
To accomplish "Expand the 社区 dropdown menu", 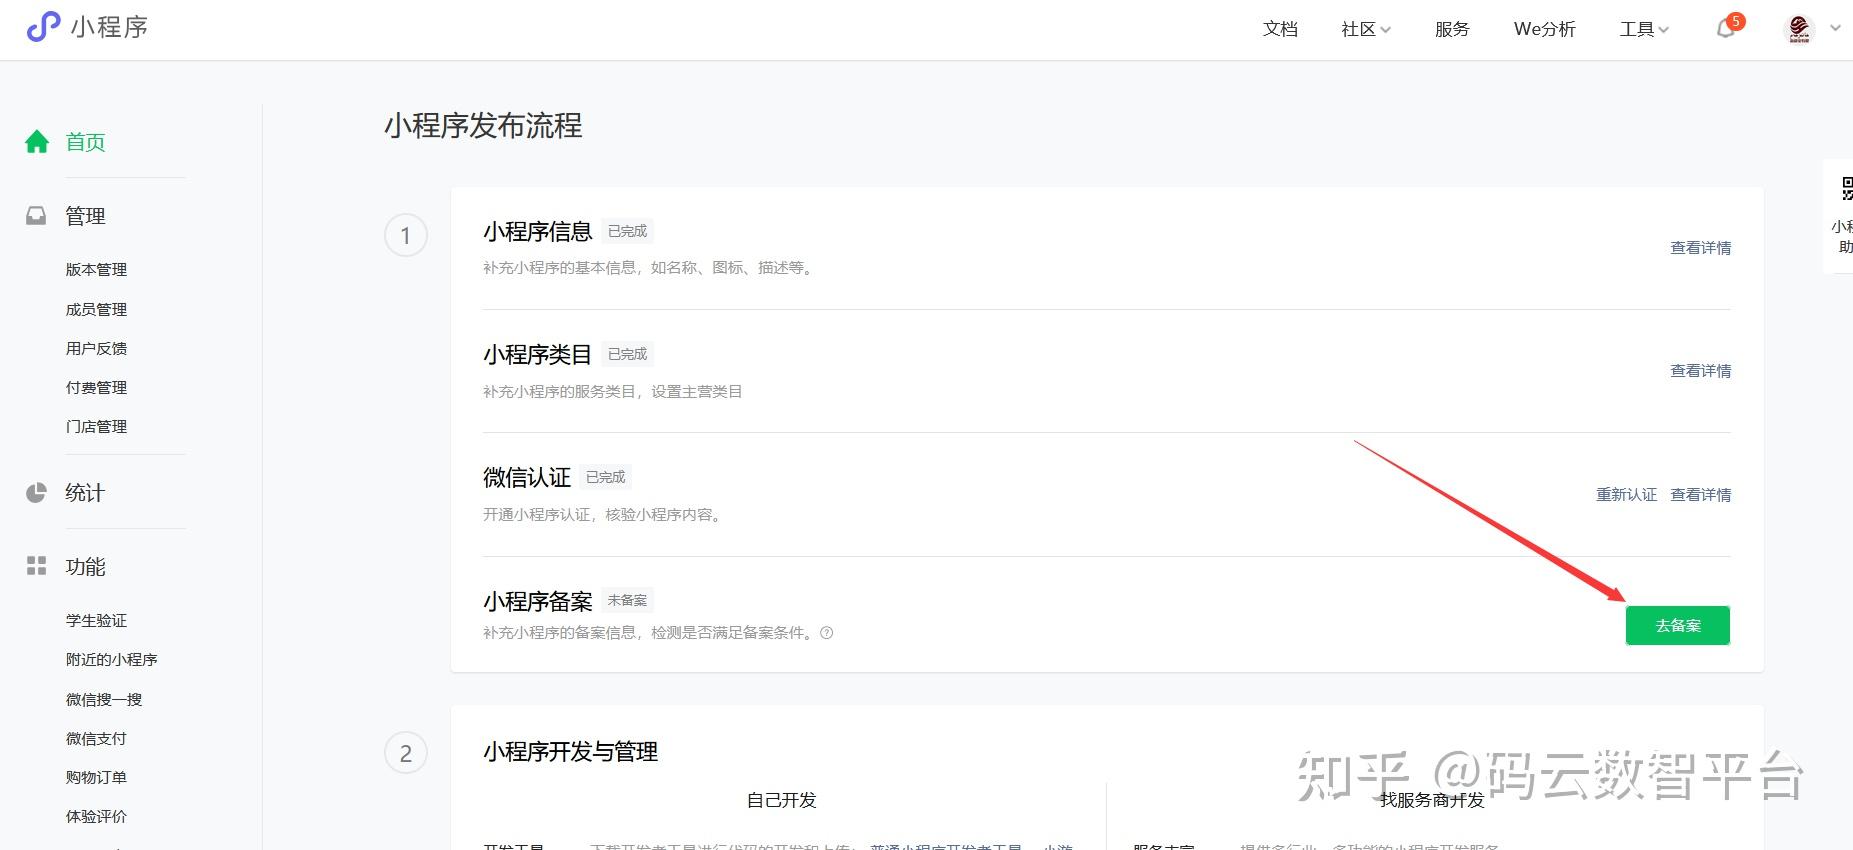I will tap(1366, 29).
